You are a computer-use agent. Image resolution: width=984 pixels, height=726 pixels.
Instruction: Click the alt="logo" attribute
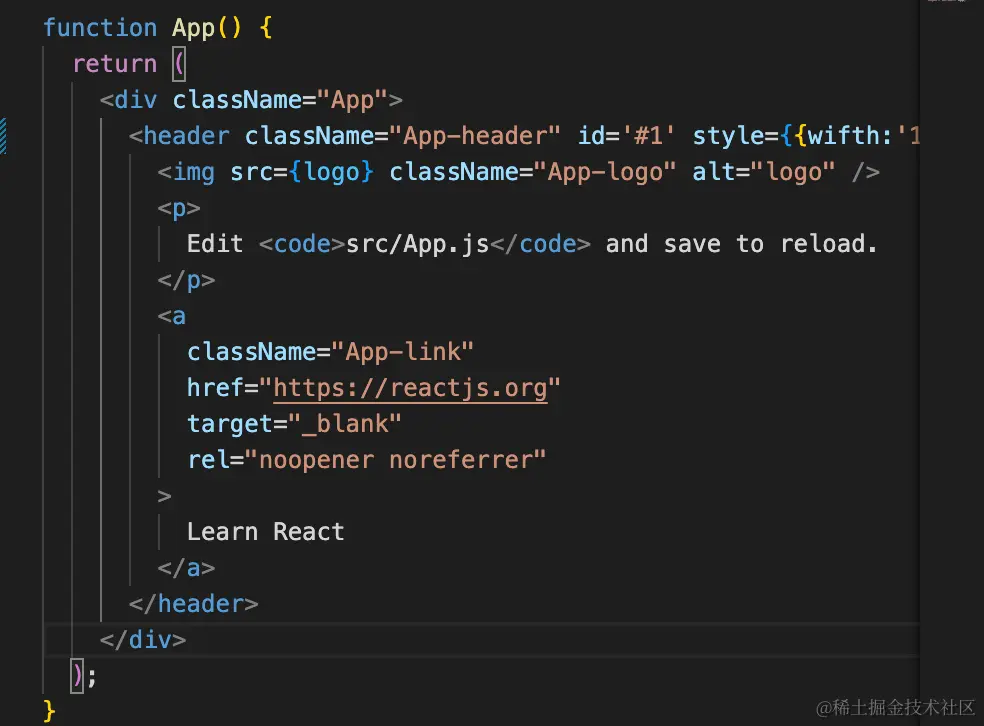pyautogui.click(x=764, y=173)
